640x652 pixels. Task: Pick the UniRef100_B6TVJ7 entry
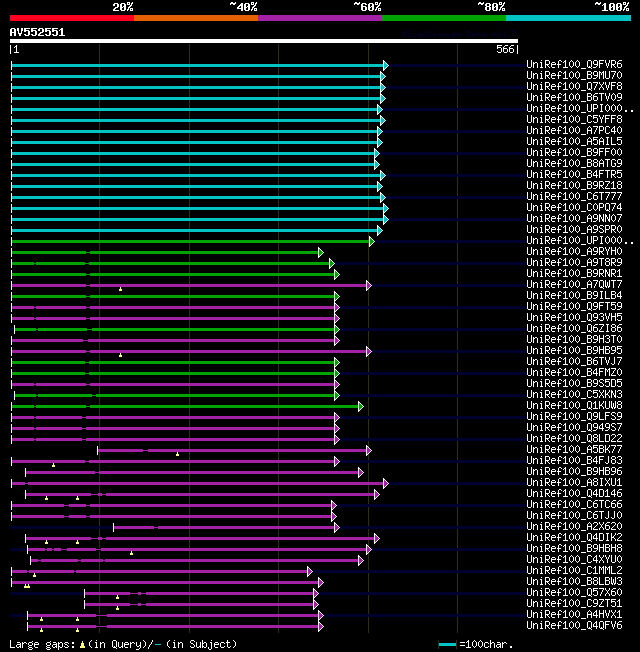pos(574,362)
